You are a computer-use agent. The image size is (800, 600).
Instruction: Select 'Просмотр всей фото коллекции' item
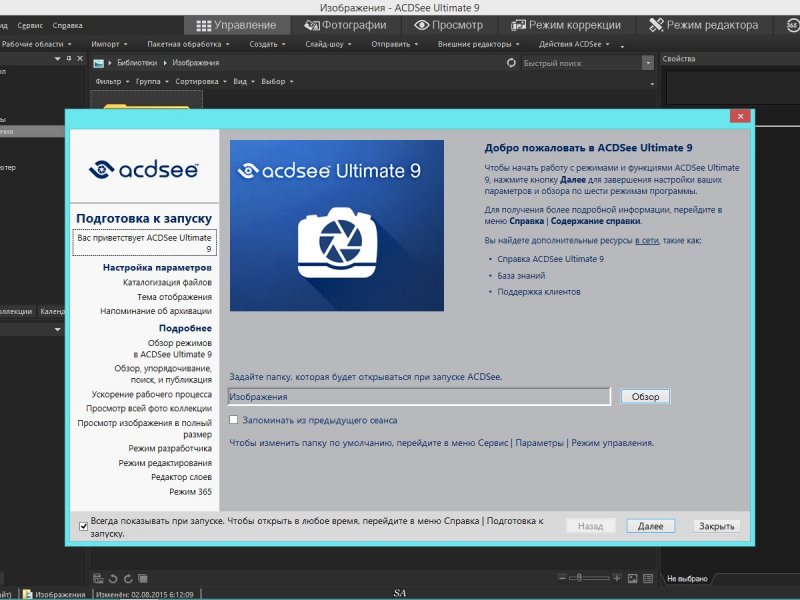[x=149, y=408]
